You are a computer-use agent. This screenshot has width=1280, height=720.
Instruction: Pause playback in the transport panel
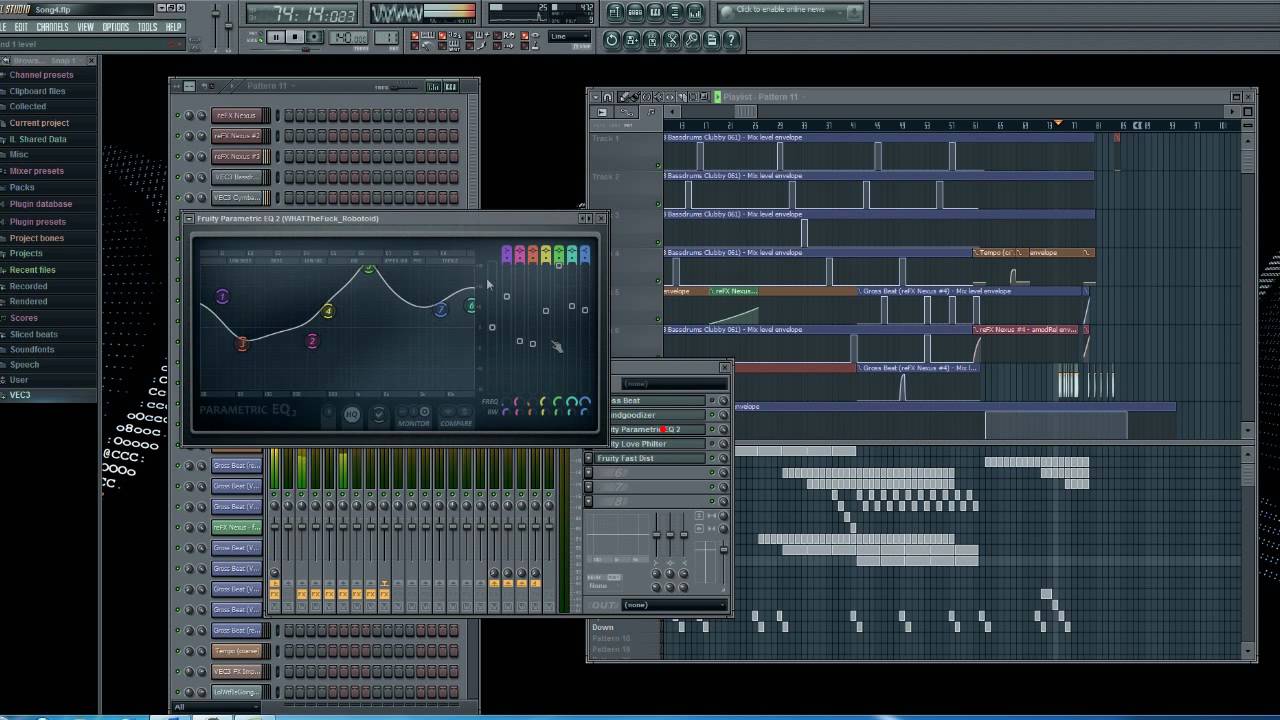point(276,37)
